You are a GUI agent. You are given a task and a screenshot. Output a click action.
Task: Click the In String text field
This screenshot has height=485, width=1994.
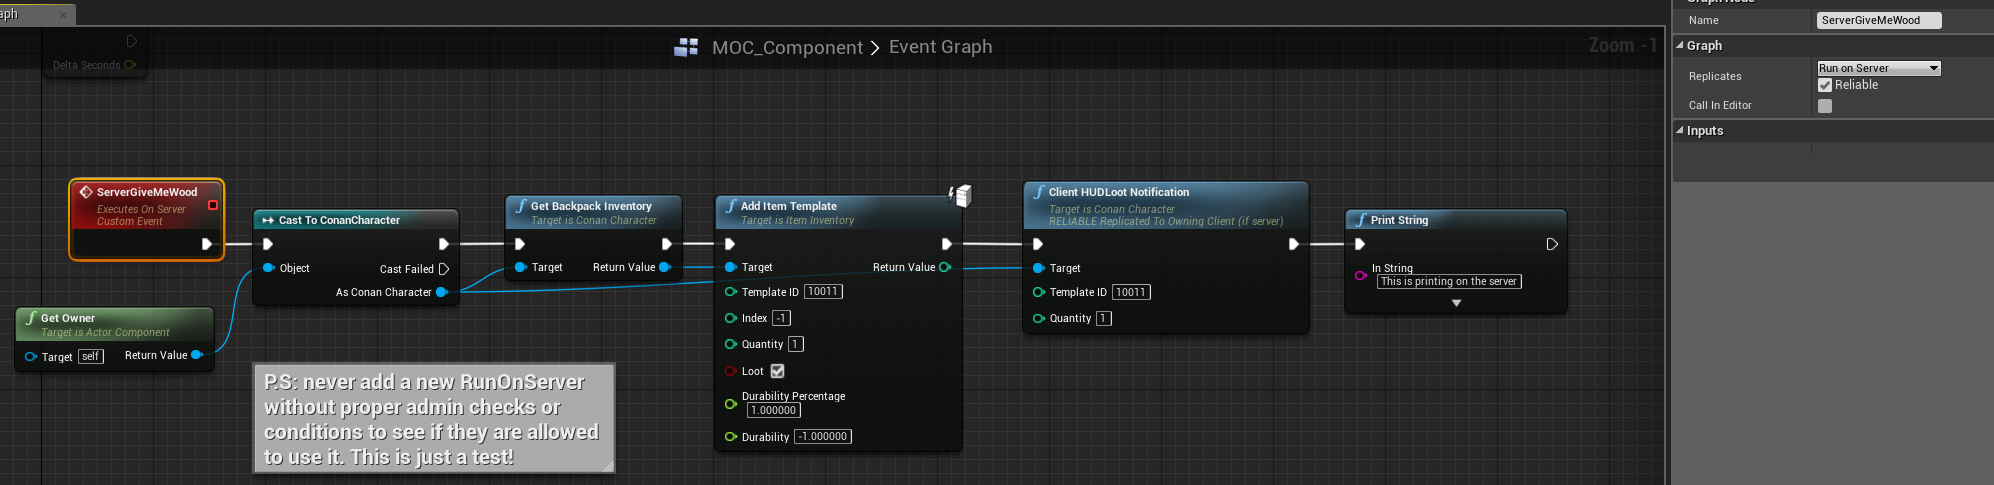pos(1448,282)
